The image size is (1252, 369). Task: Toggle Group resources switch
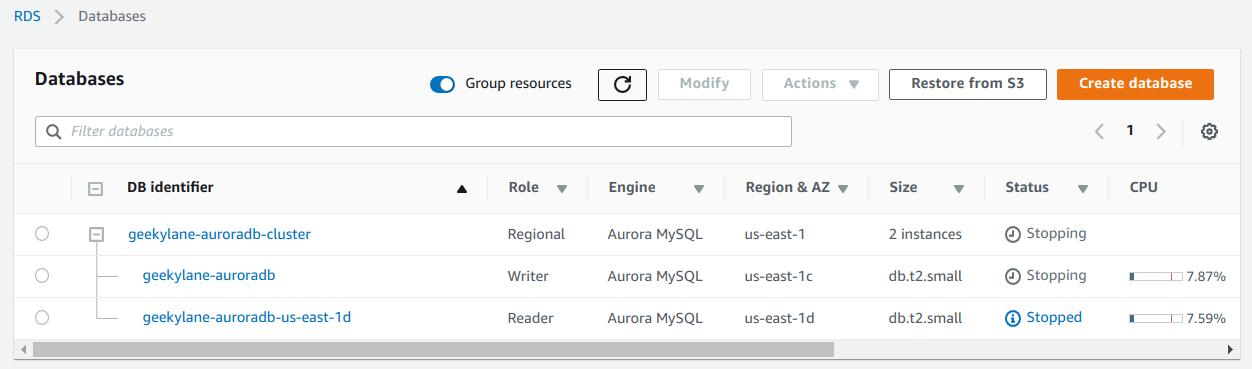[442, 84]
